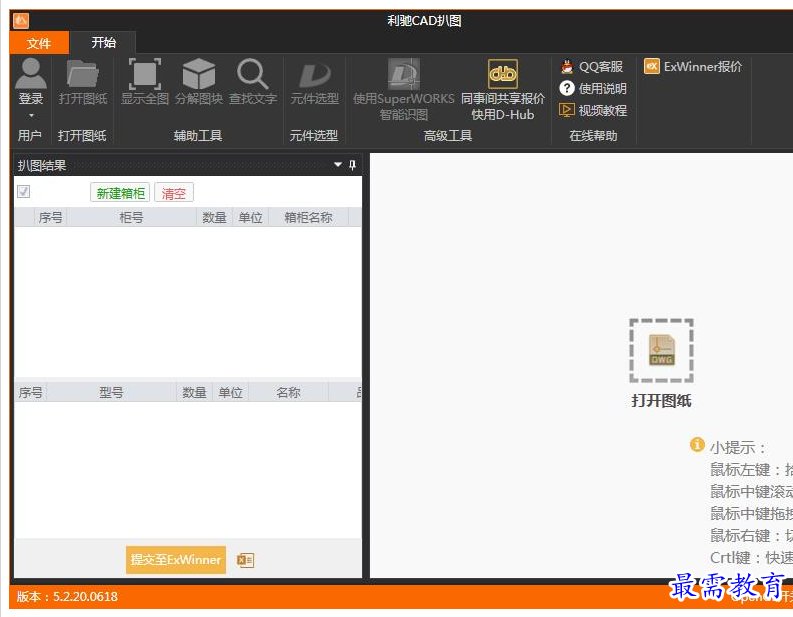Click the 小提示 info icon
Viewport: 793px width, 617px height.
coord(697,445)
